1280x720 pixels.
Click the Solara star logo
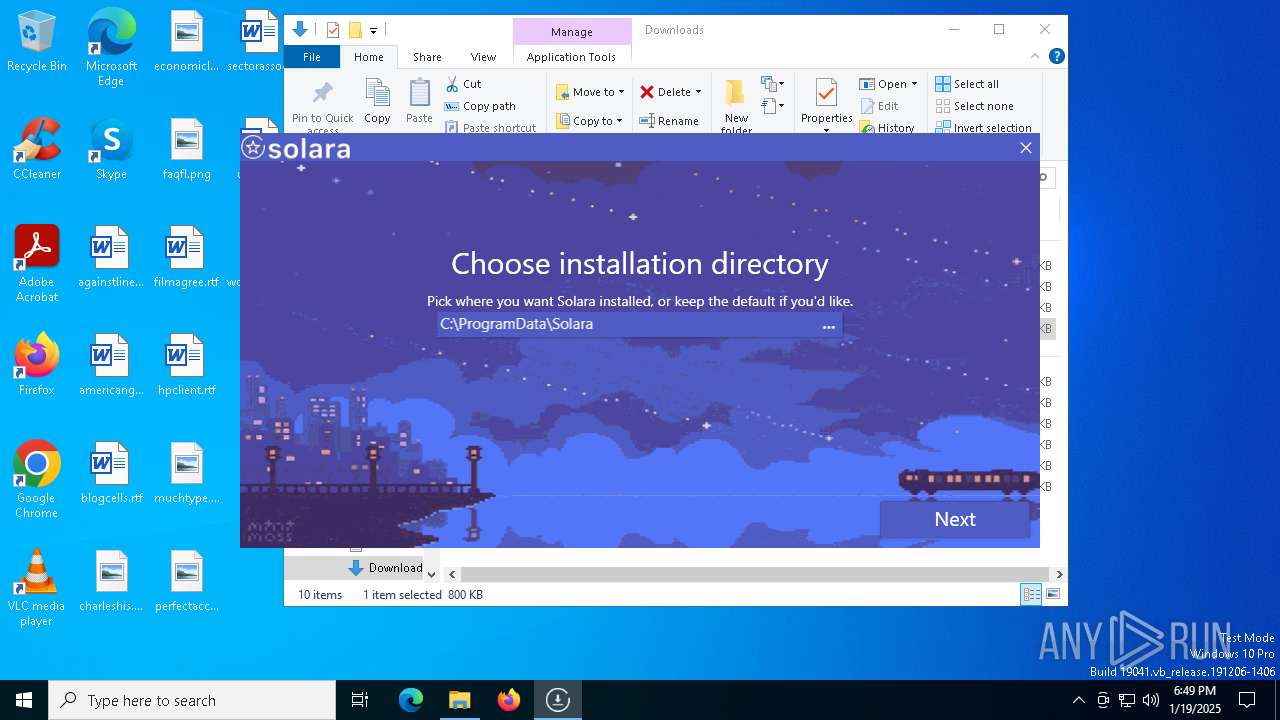253,149
